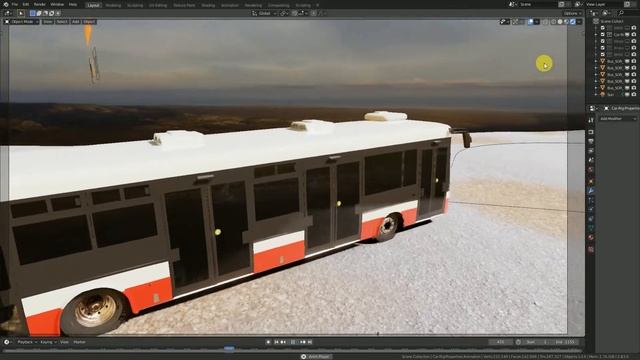Viewport: 640px width, 360px height.
Task: Open the Help menu
Action: coord(73,4)
